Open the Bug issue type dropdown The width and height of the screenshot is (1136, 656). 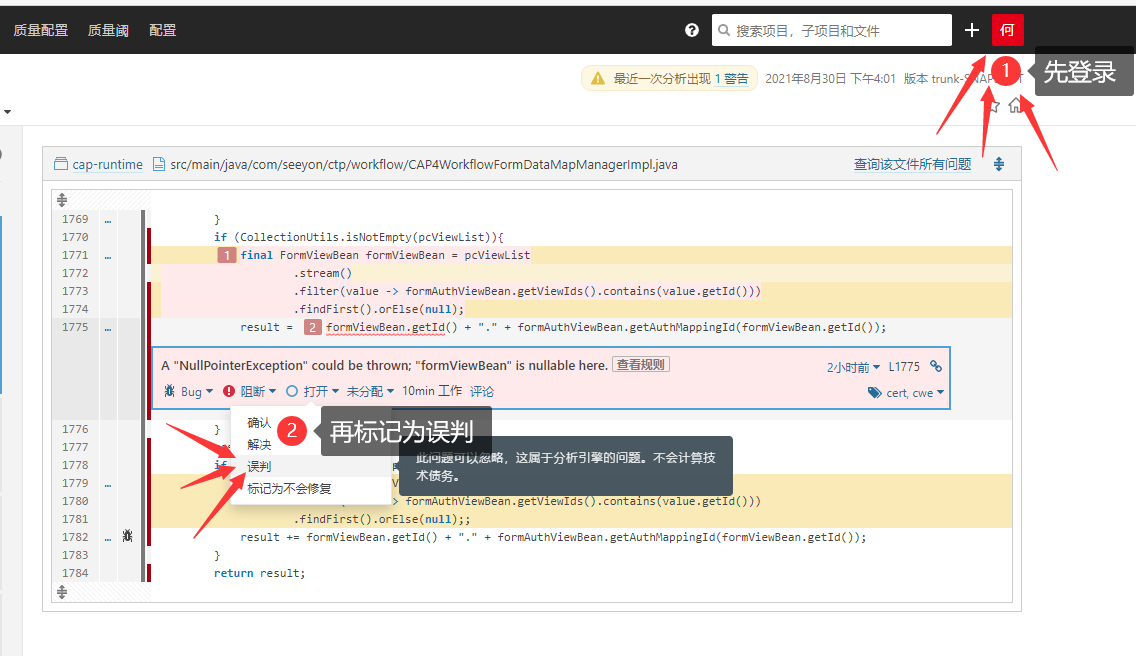(189, 392)
